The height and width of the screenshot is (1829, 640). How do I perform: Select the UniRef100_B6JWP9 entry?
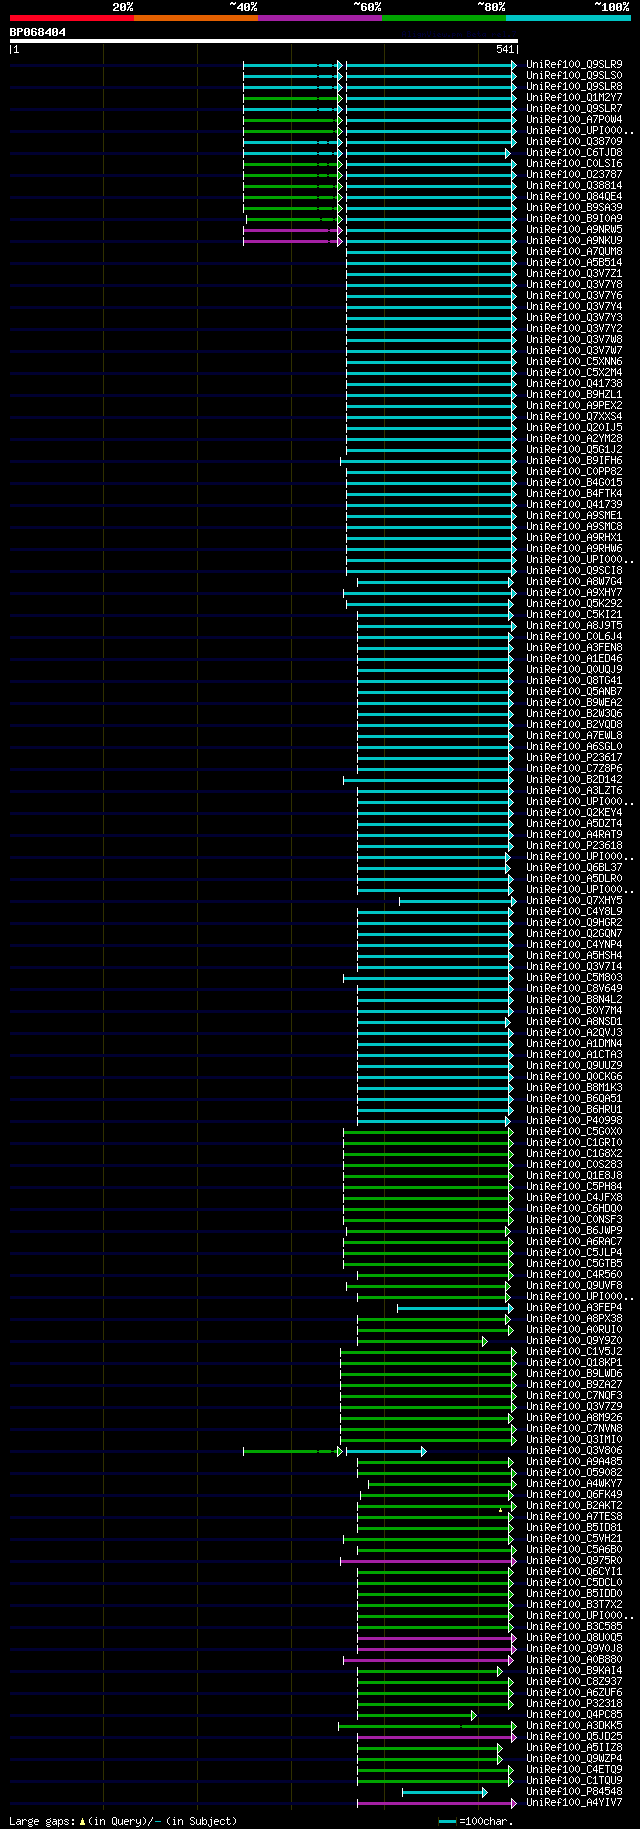[574, 1231]
